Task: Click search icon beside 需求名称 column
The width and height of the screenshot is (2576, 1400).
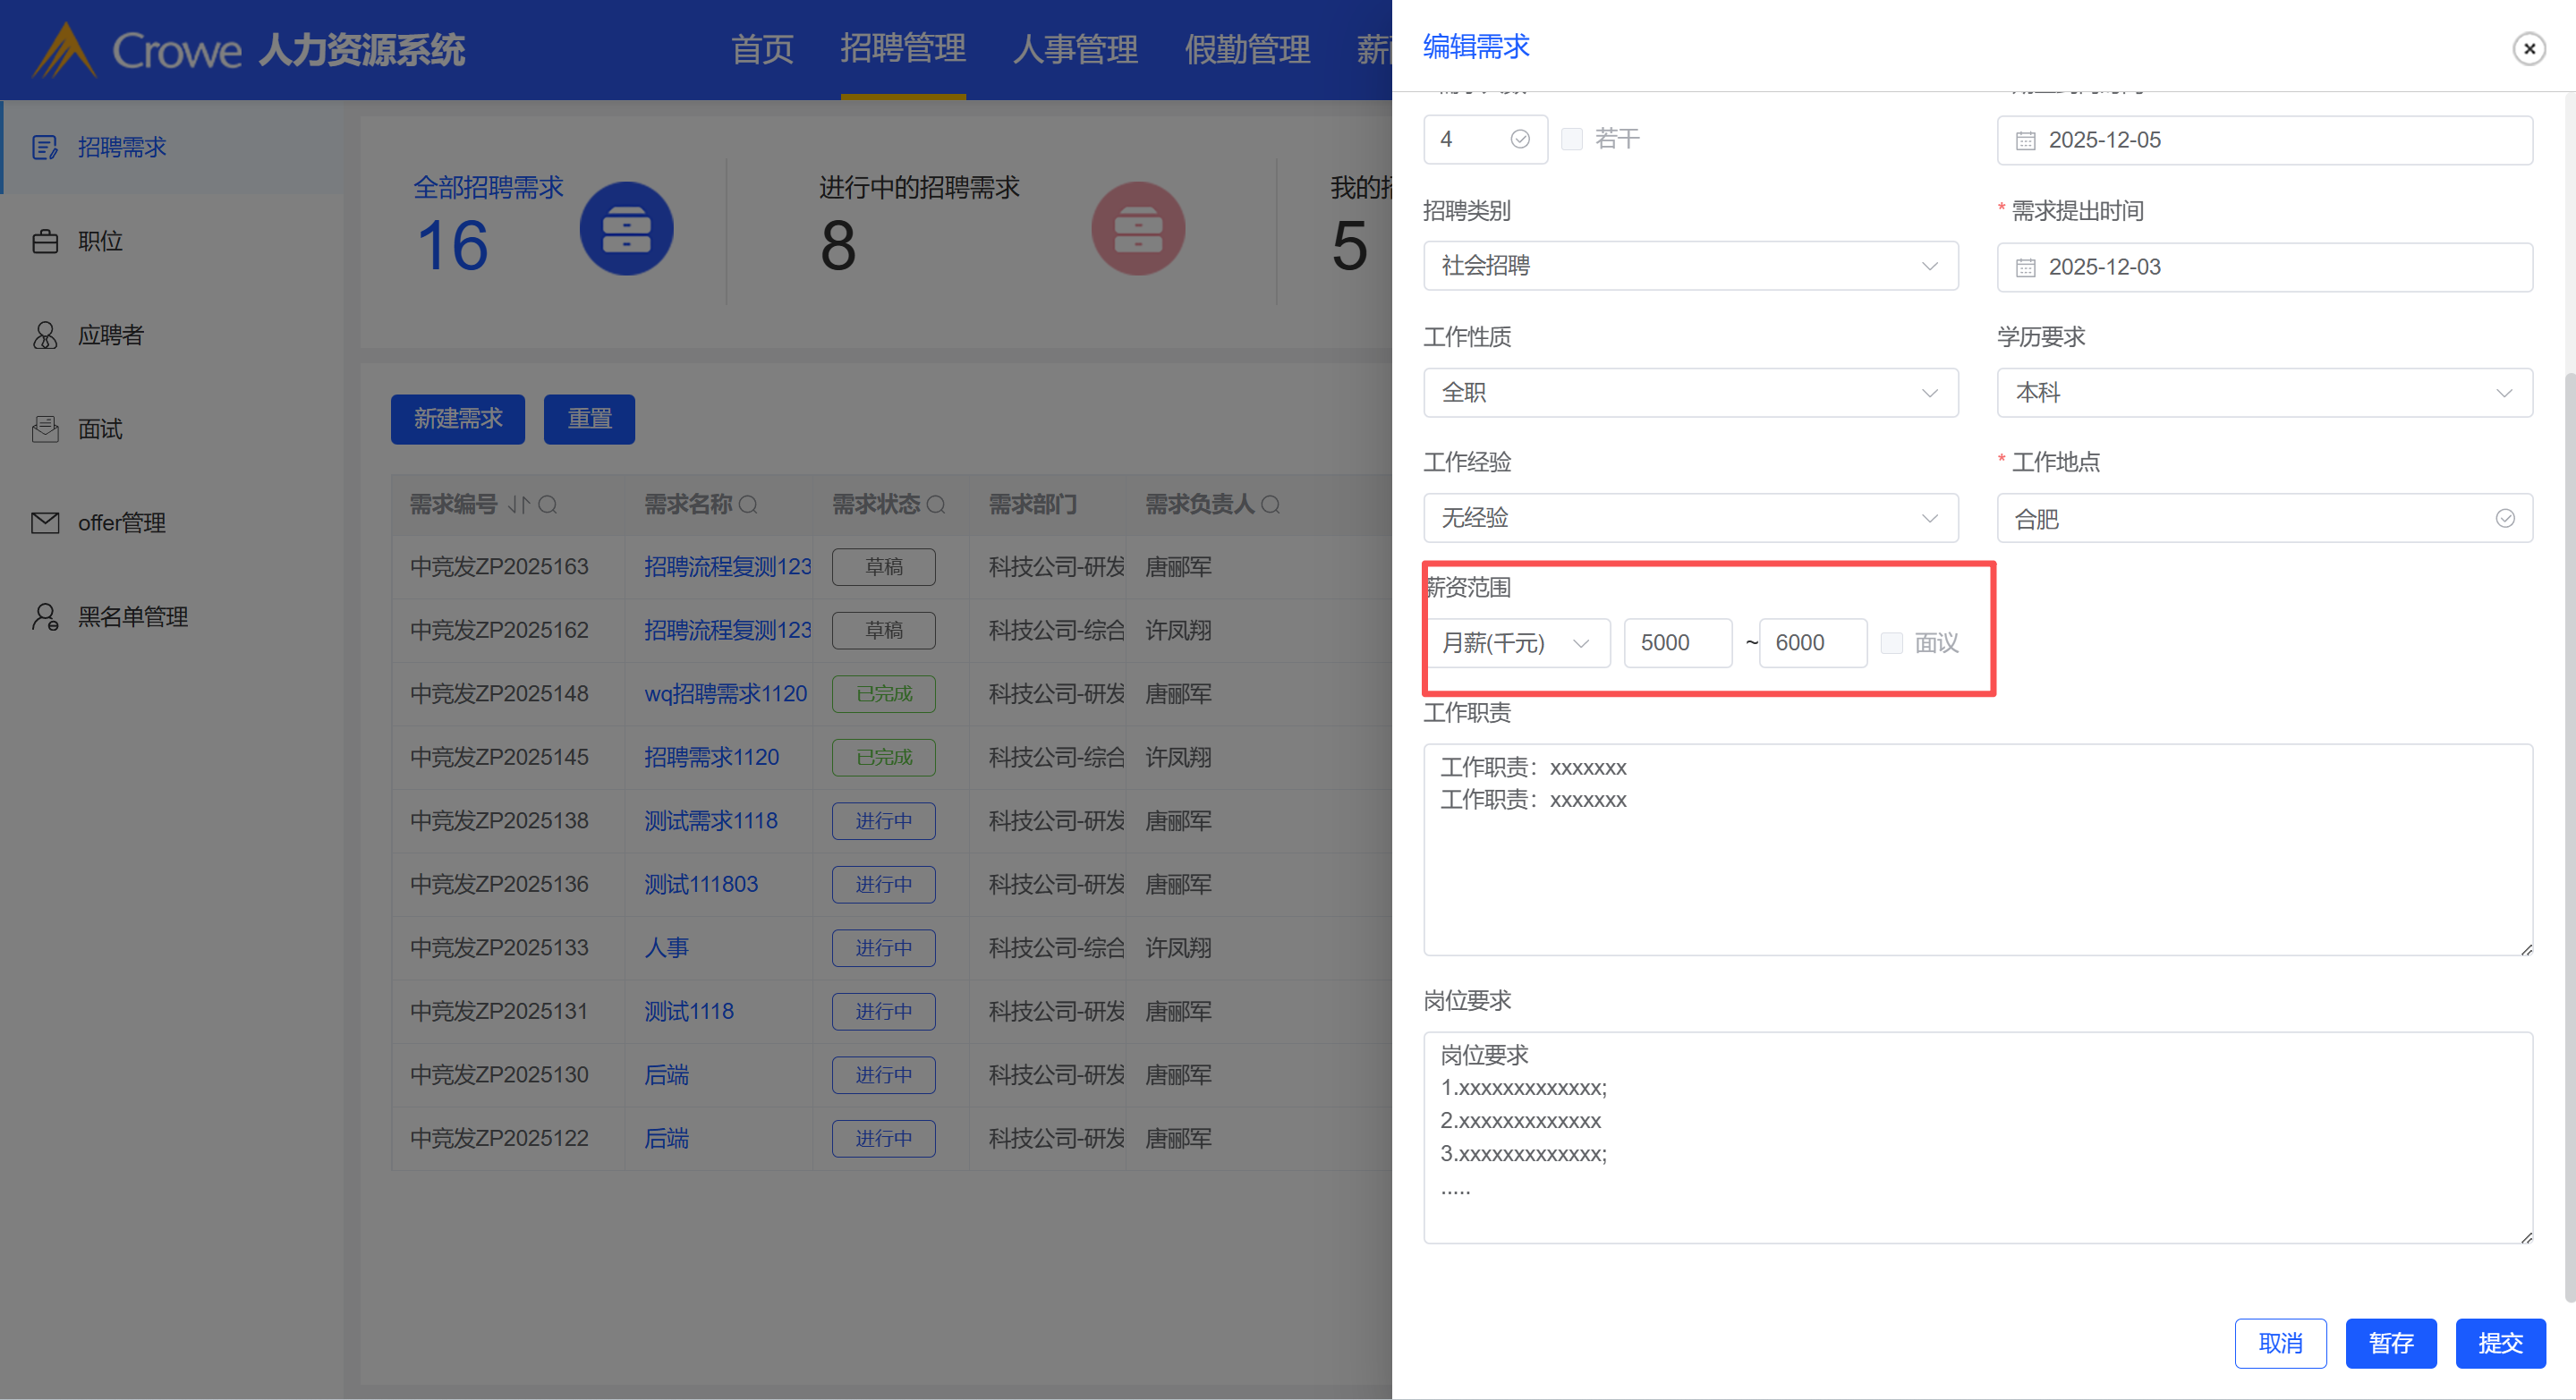Action: pos(748,505)
